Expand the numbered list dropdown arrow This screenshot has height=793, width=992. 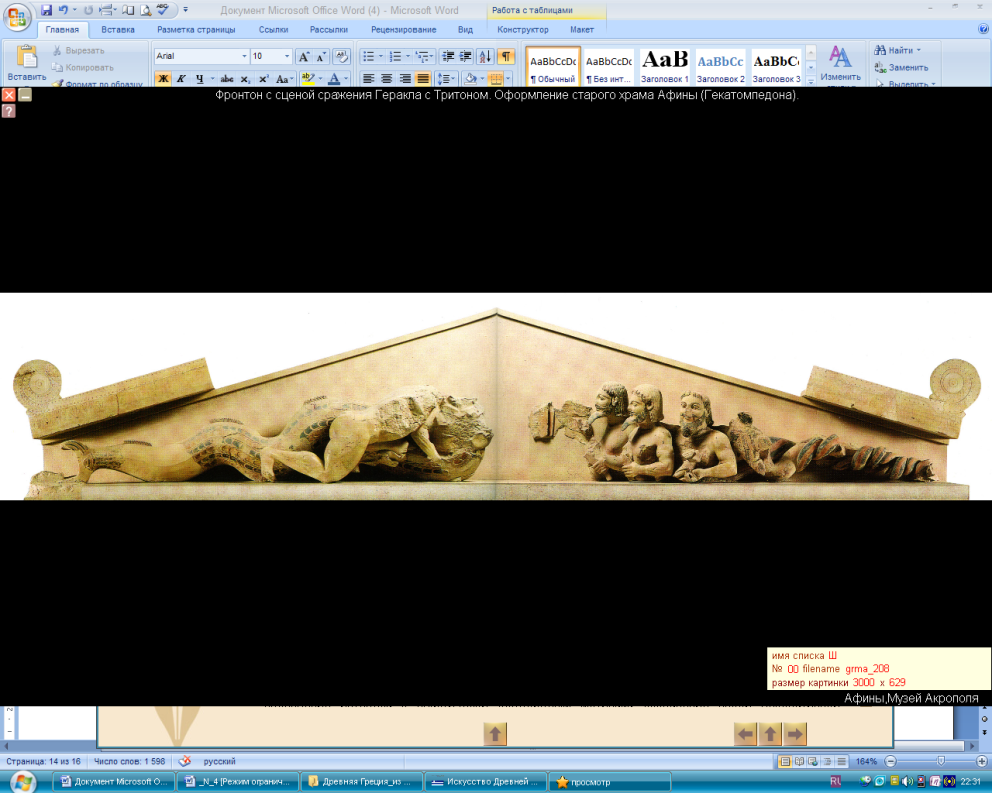(x=407, y=57)
